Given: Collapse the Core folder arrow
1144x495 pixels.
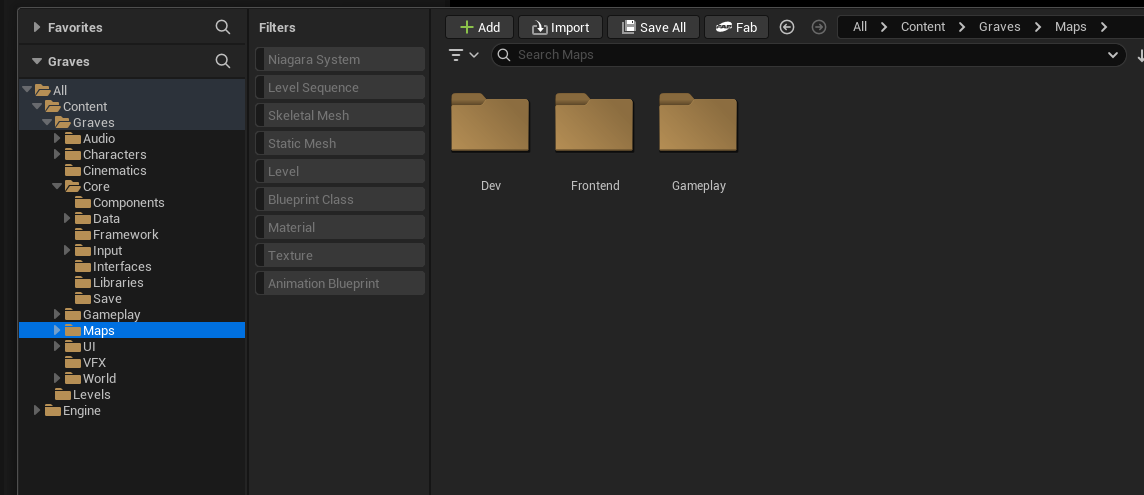Looking at the screenshot, I should 58,186.
